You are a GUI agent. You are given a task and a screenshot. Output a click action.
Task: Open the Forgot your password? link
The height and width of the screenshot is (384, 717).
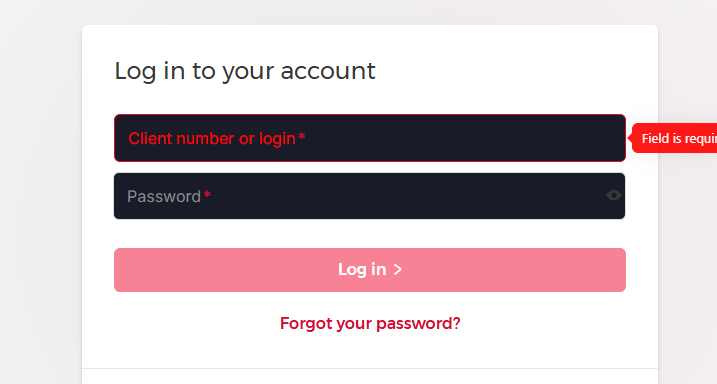370,323
